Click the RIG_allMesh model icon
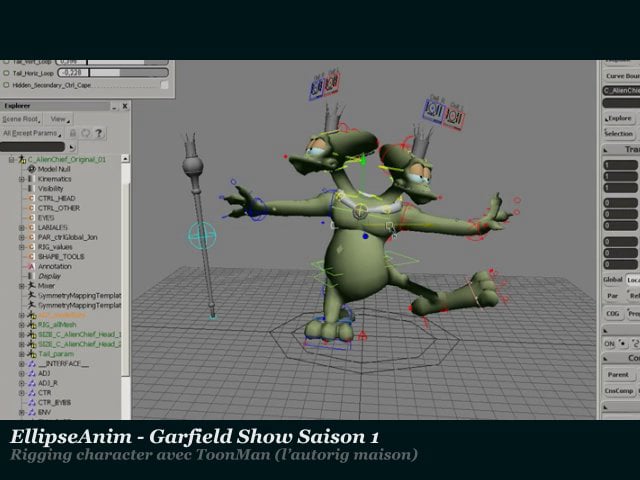Screen dimensions: 640x480 tap(32, 325)
